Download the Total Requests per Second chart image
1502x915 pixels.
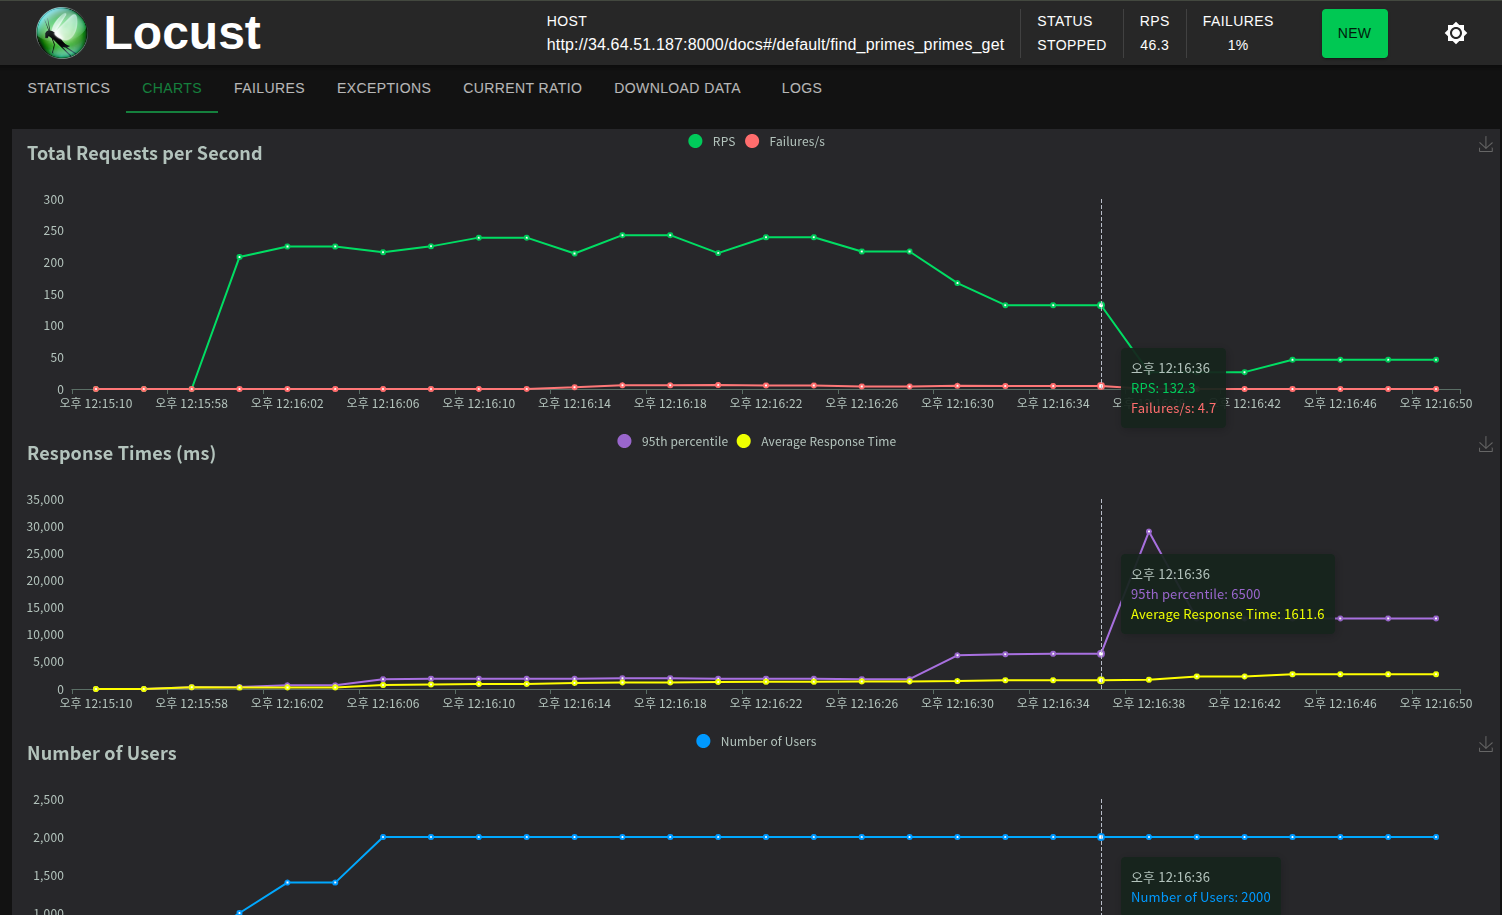pos(1486,144)
